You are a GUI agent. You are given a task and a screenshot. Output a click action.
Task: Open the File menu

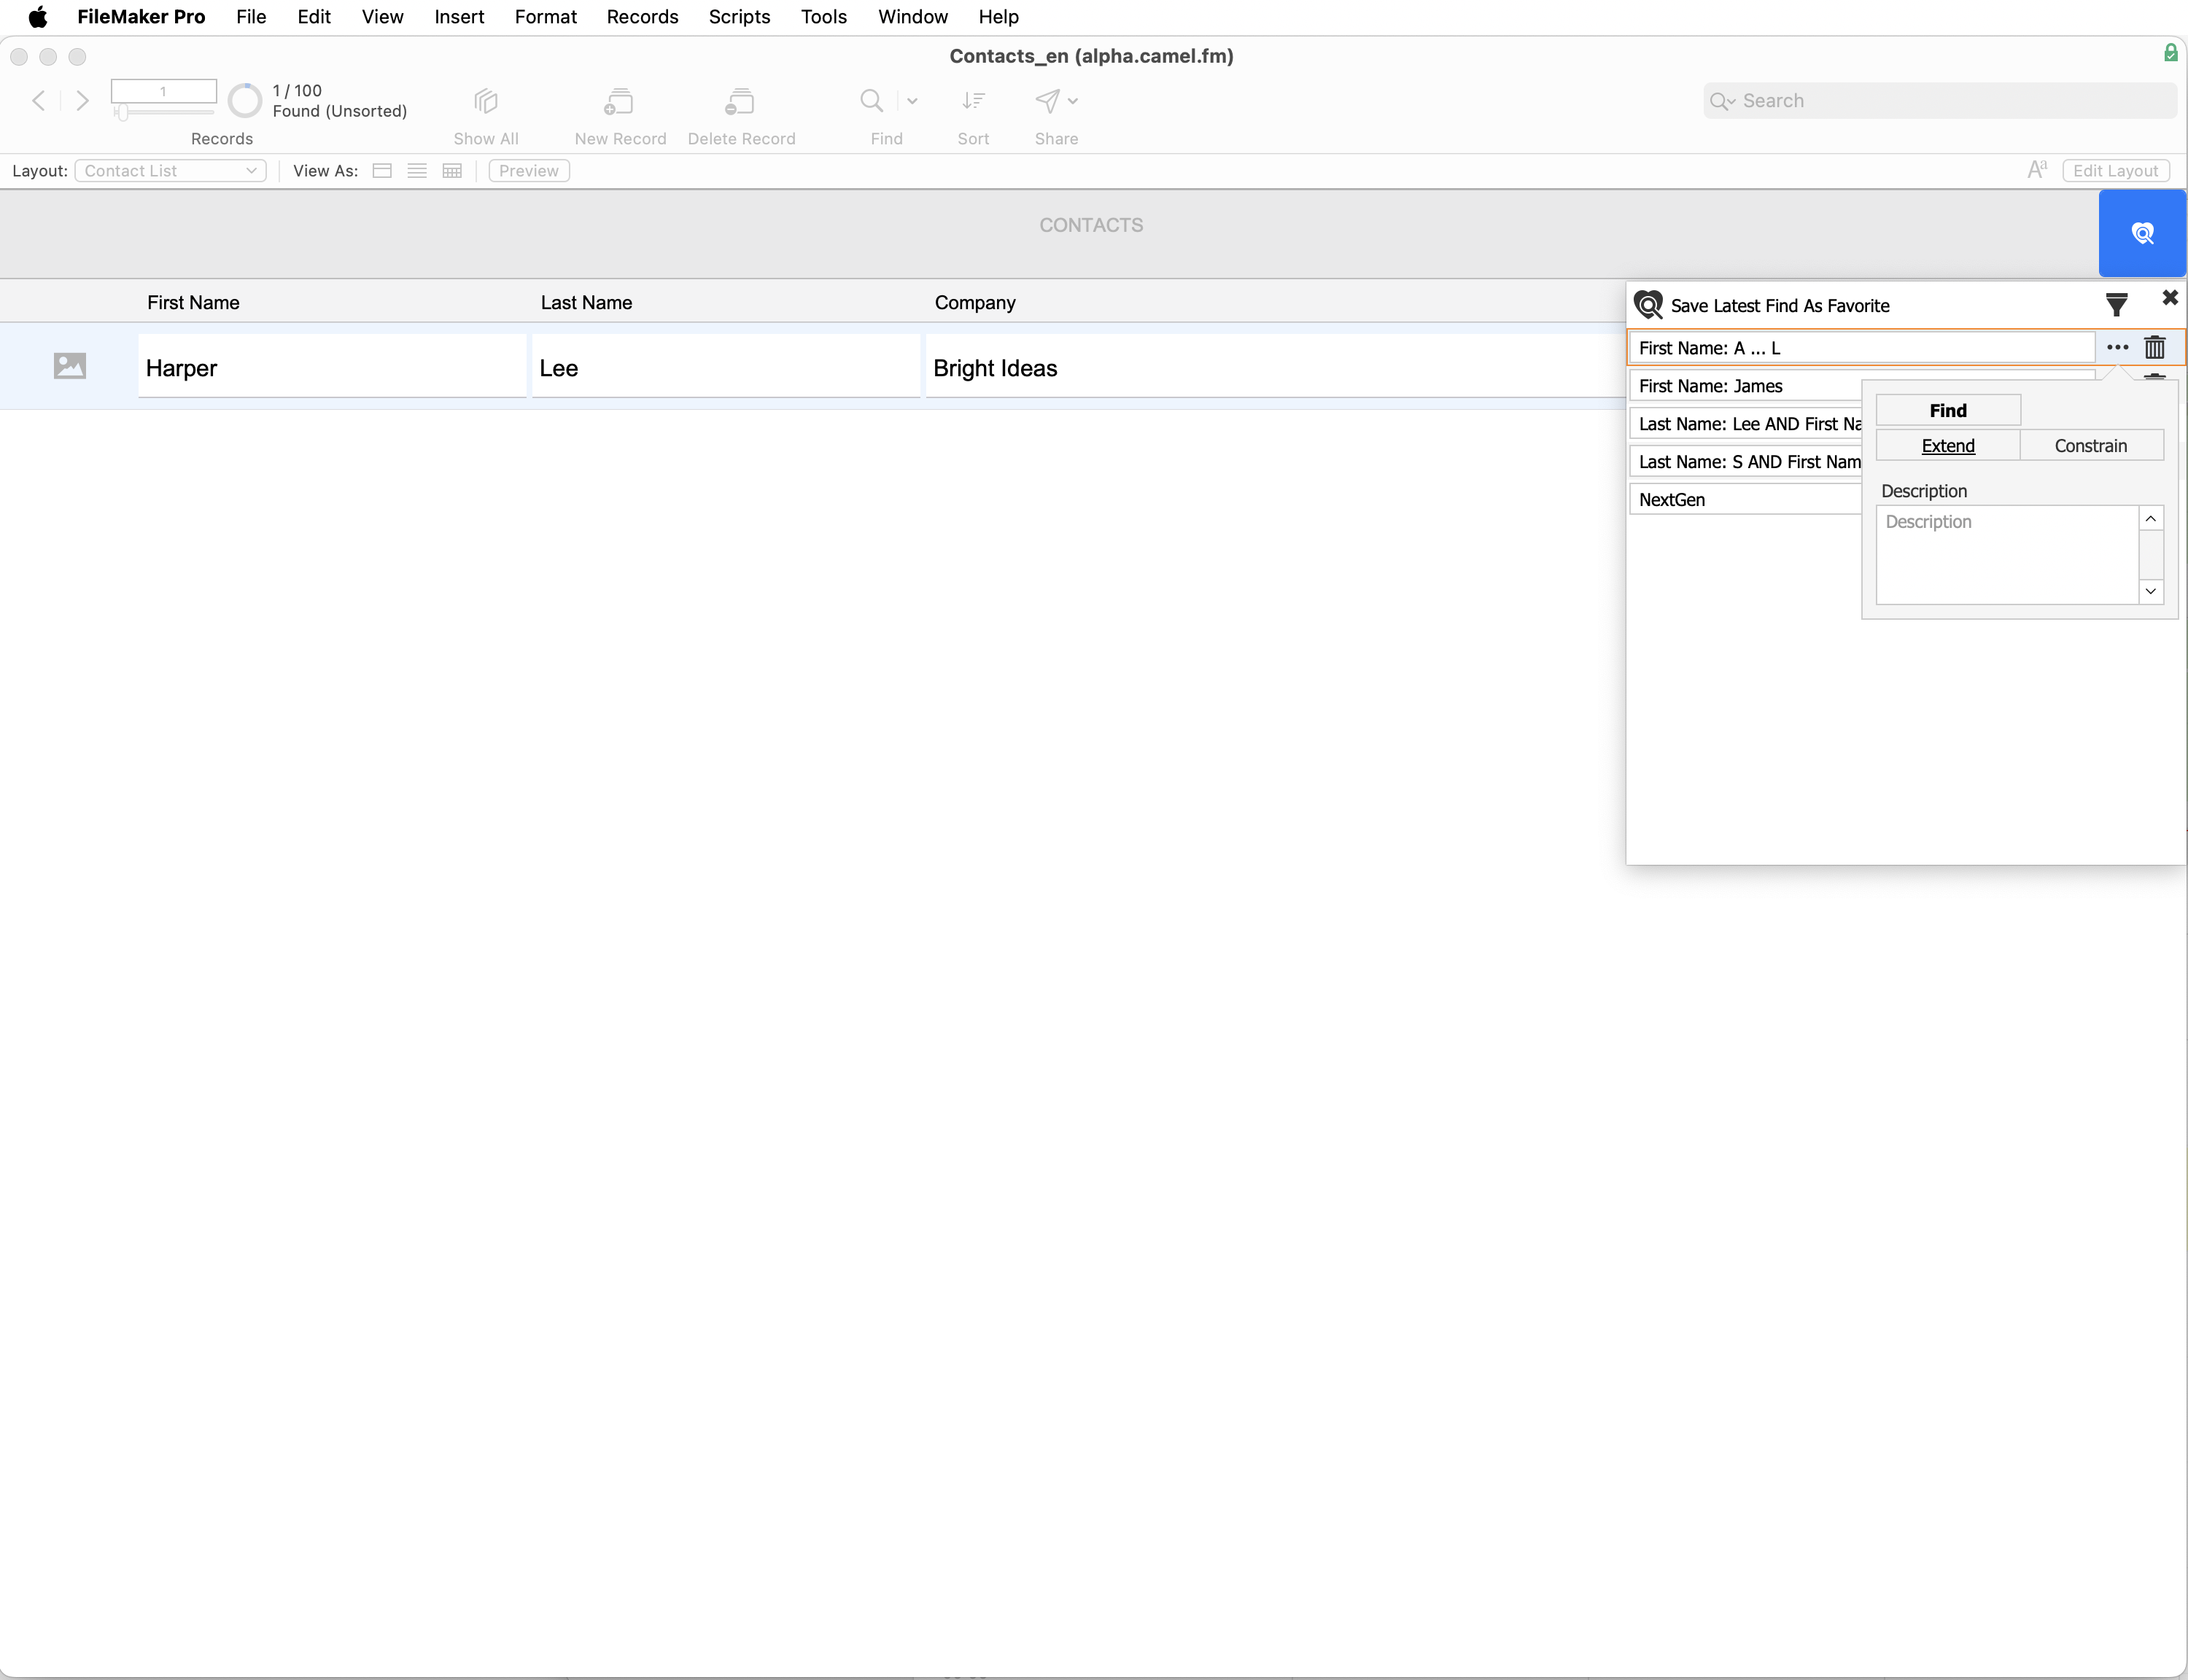click(x=251, y=17)
